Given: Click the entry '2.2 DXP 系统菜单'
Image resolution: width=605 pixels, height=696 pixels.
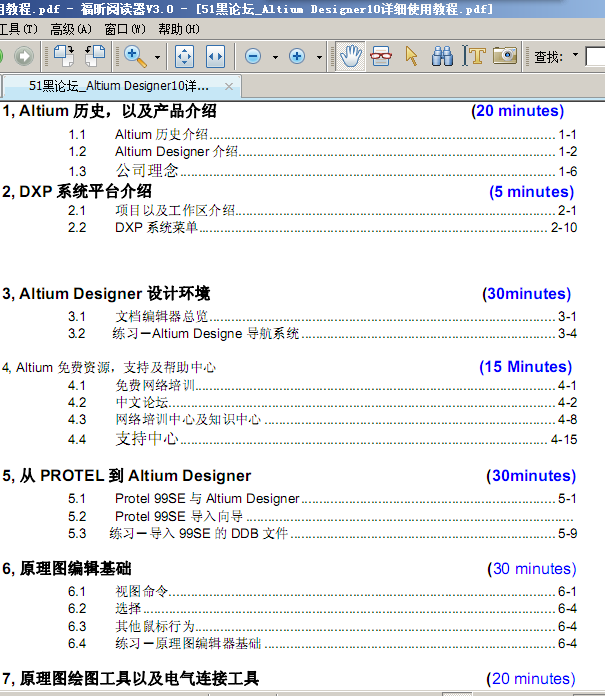Looking at the screenshot, I should pos(323,227).
